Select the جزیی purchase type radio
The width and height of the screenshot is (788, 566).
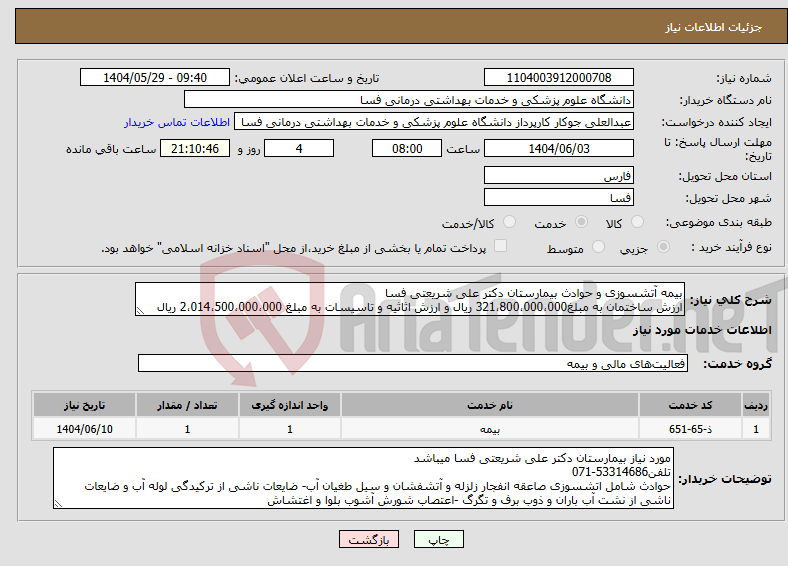[x=663, y=246]
